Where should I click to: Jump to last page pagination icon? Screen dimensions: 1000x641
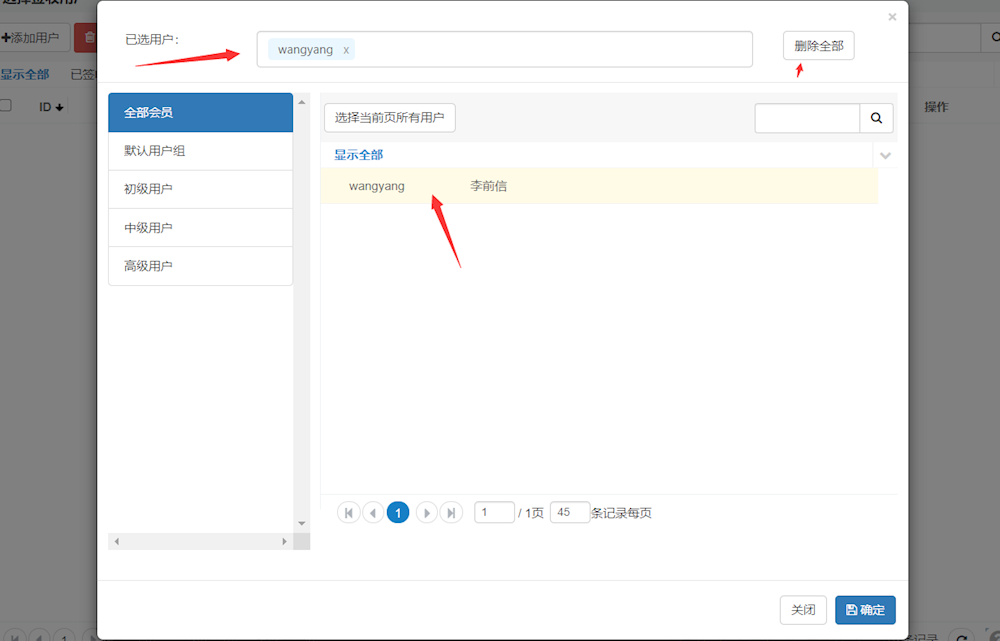coord(451,513)
